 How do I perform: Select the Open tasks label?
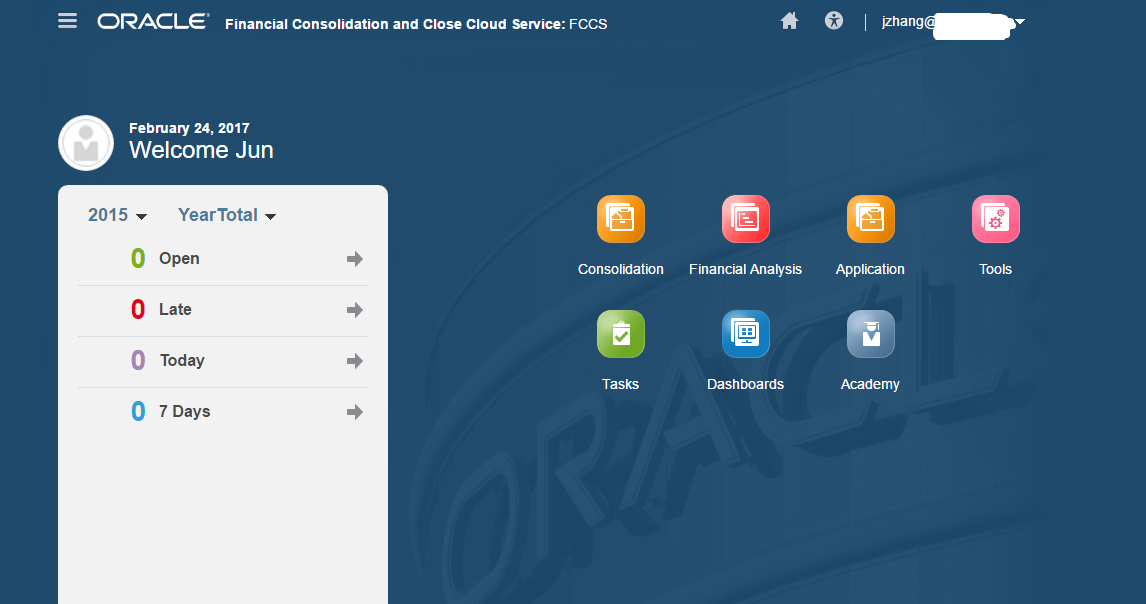[x=179, y=259]
